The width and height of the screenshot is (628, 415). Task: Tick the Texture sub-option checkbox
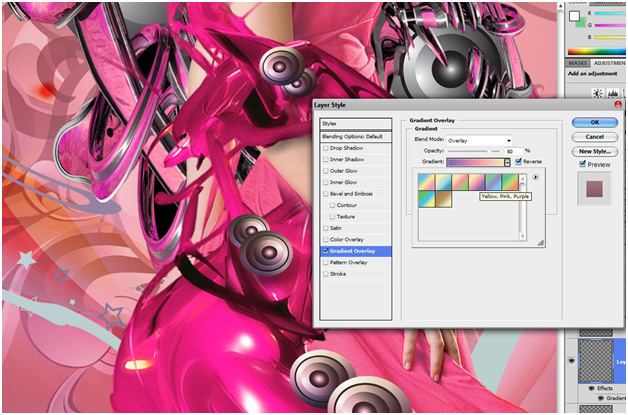(332, 217)
